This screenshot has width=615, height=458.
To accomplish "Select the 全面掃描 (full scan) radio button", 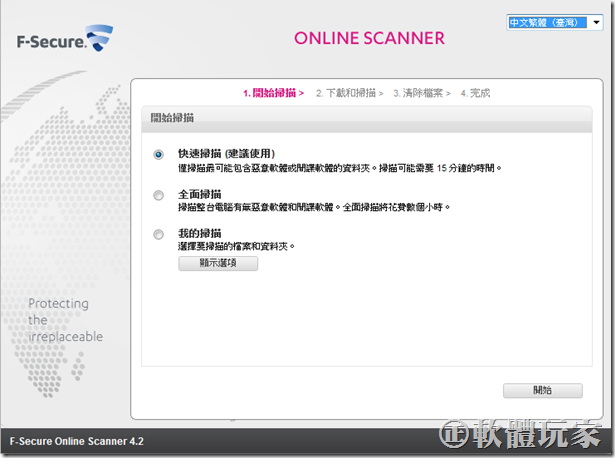I will click(158, 195).
